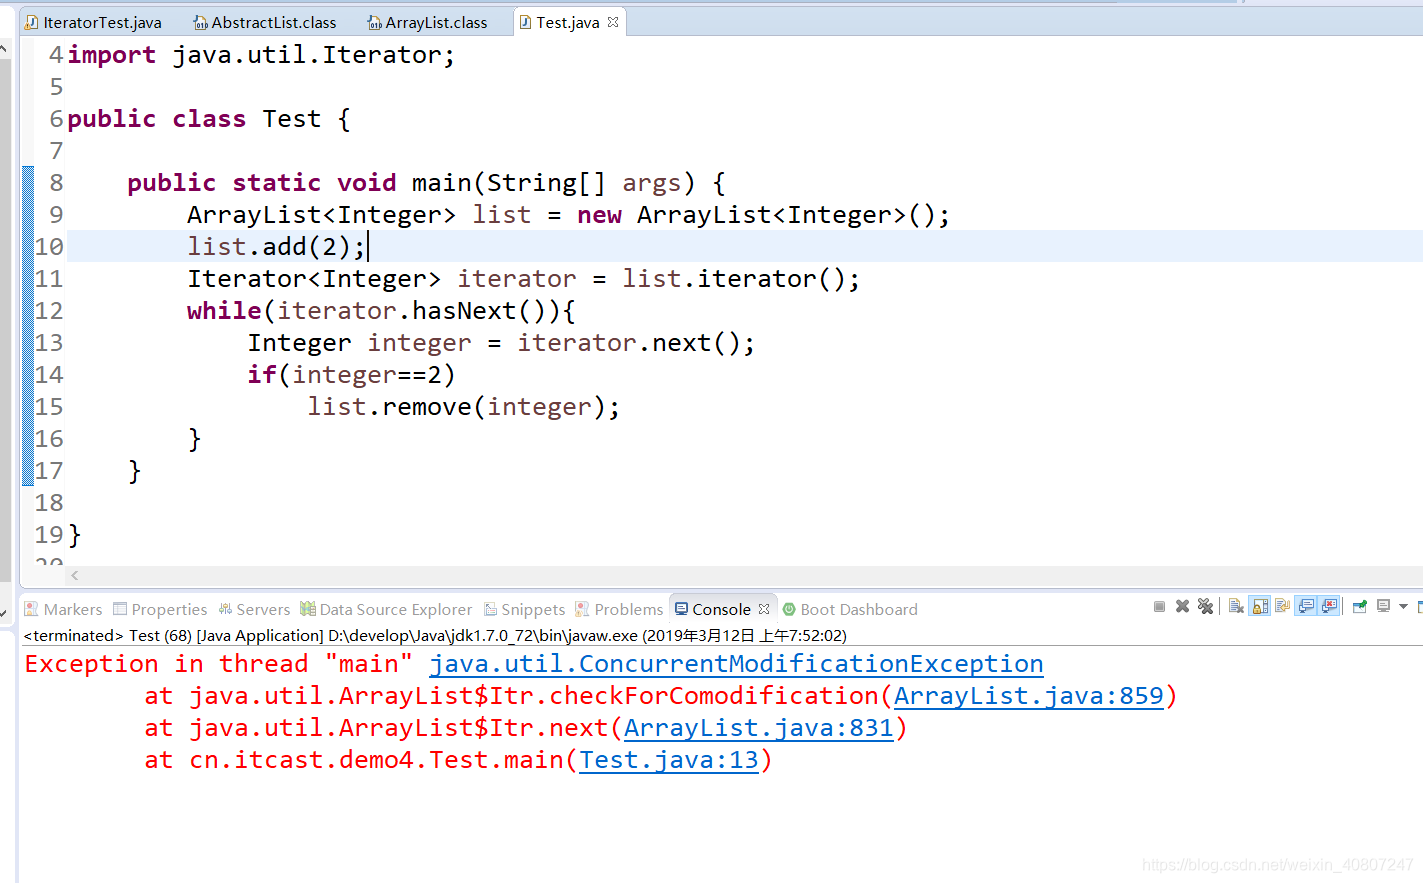
Task: Close the Console view tab
Action: pyautogui.click(x=764, y=609)
